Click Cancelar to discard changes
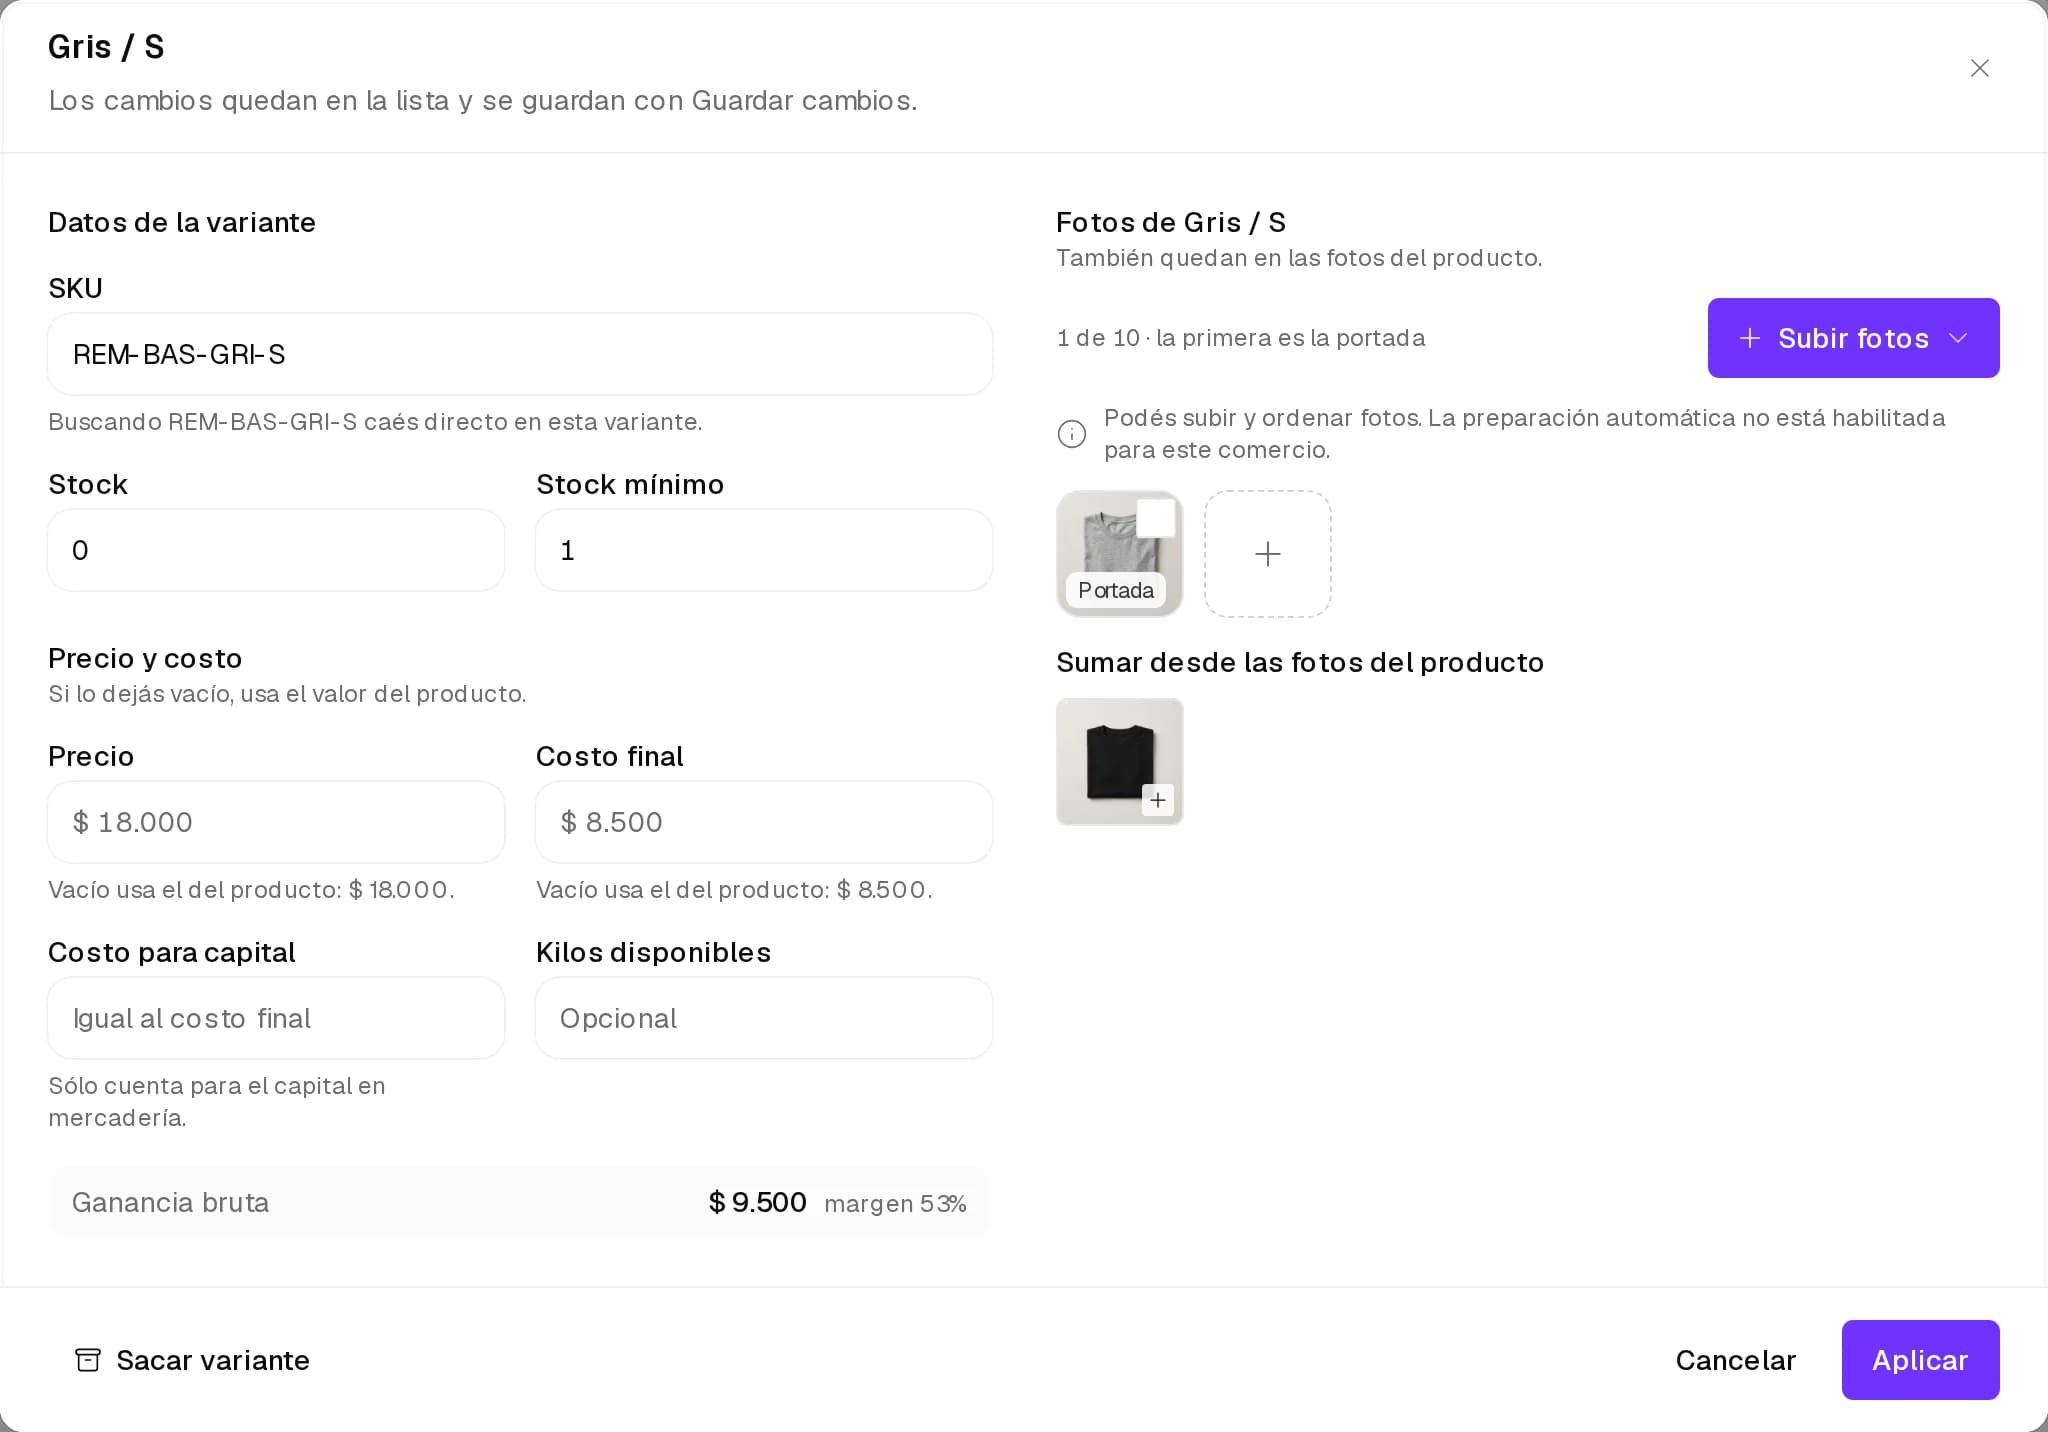Screen dimensions: 2048x1432 click(x=1735, y=1360)
